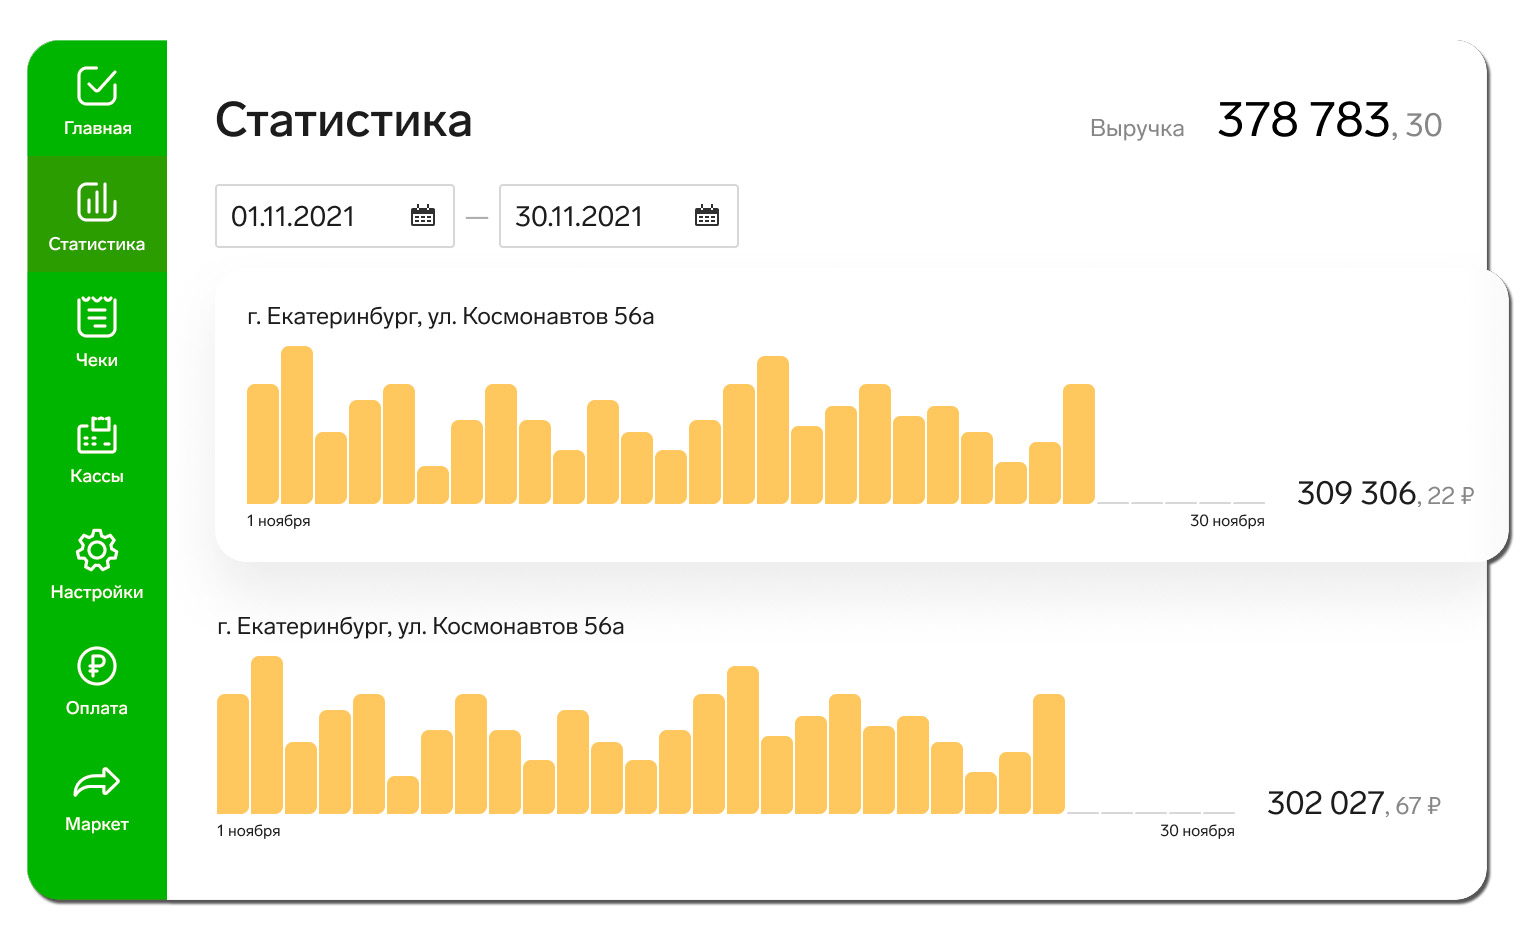This screenshot has width=1535, height=940.
Task: Open calendar picker for start date 01.11.2021
Action: click(423, 216)
